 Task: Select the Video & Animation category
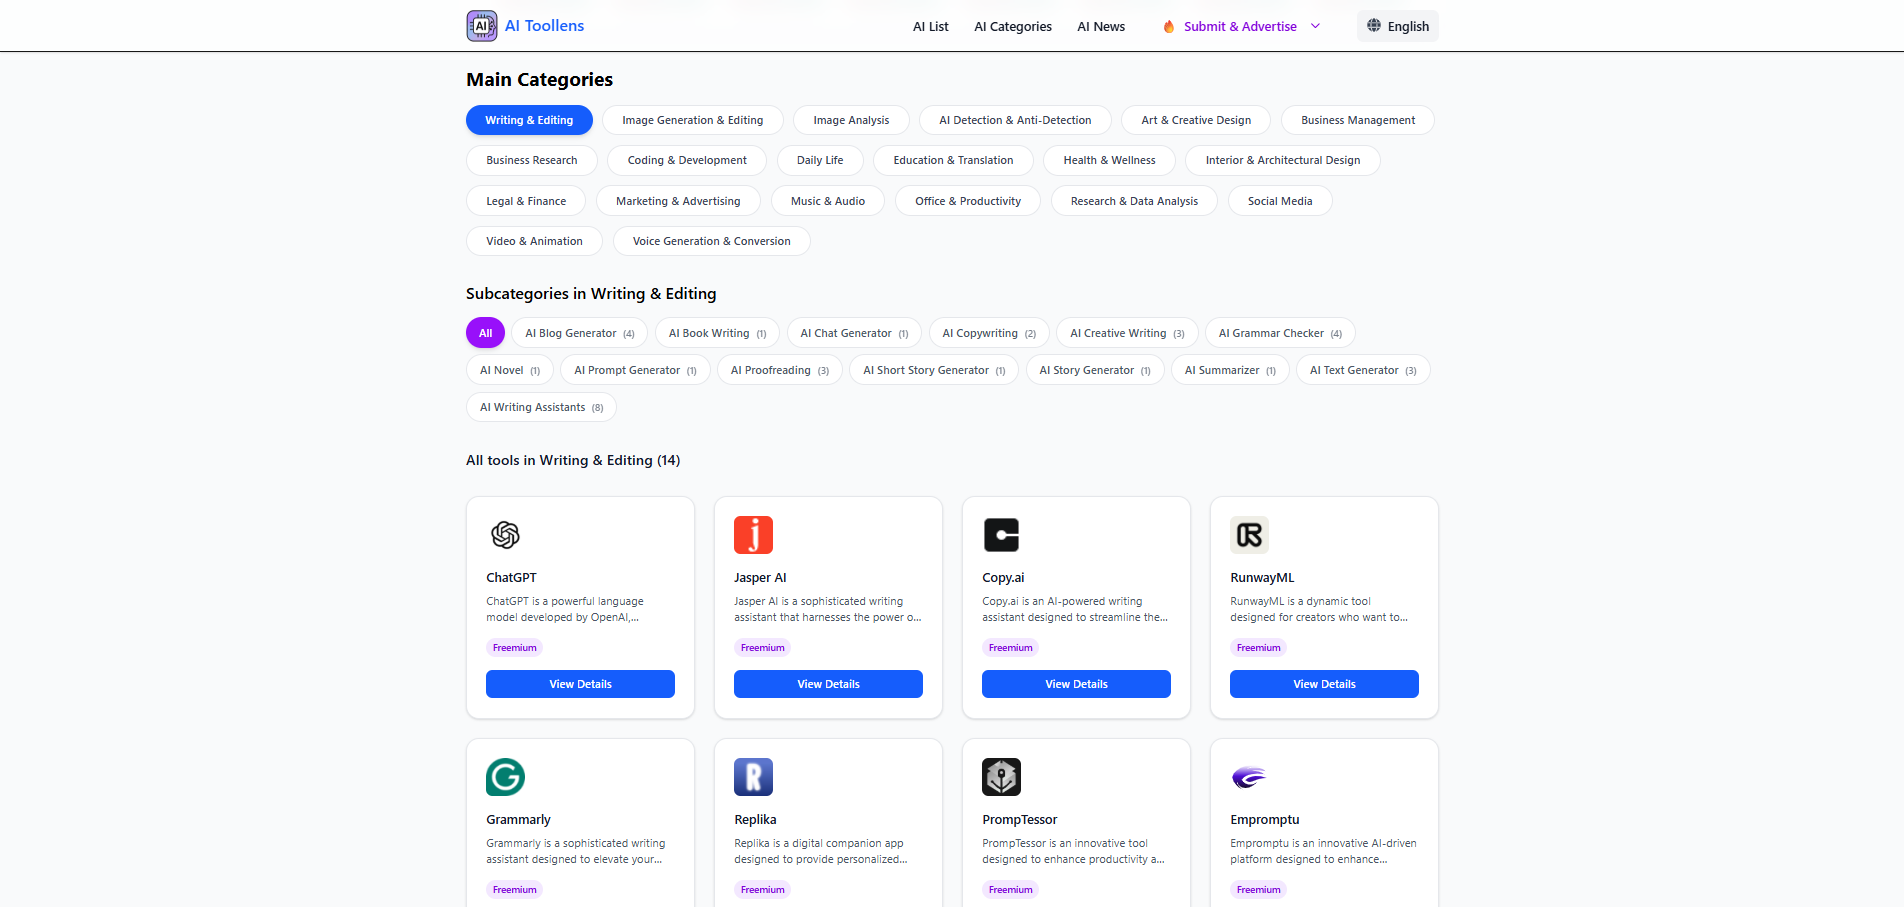point(534,241)
